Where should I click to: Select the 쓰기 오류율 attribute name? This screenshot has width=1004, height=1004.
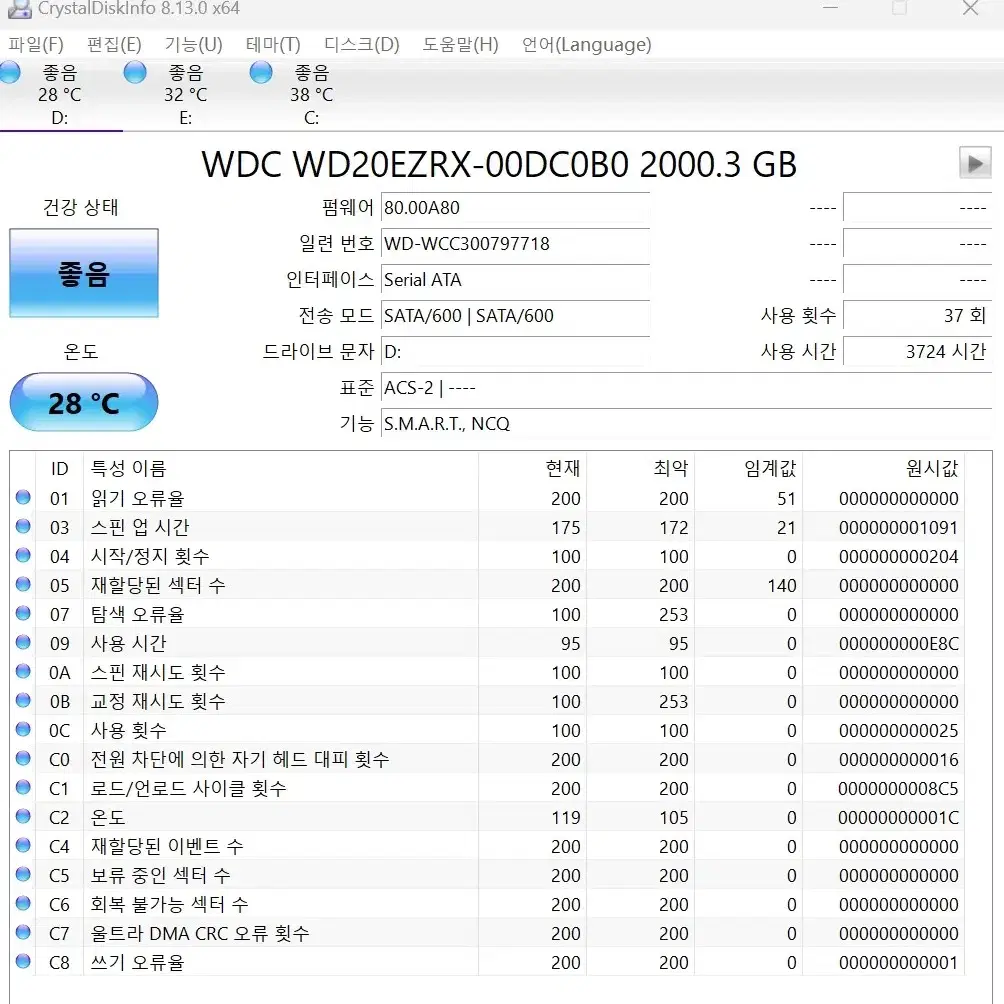137,962
